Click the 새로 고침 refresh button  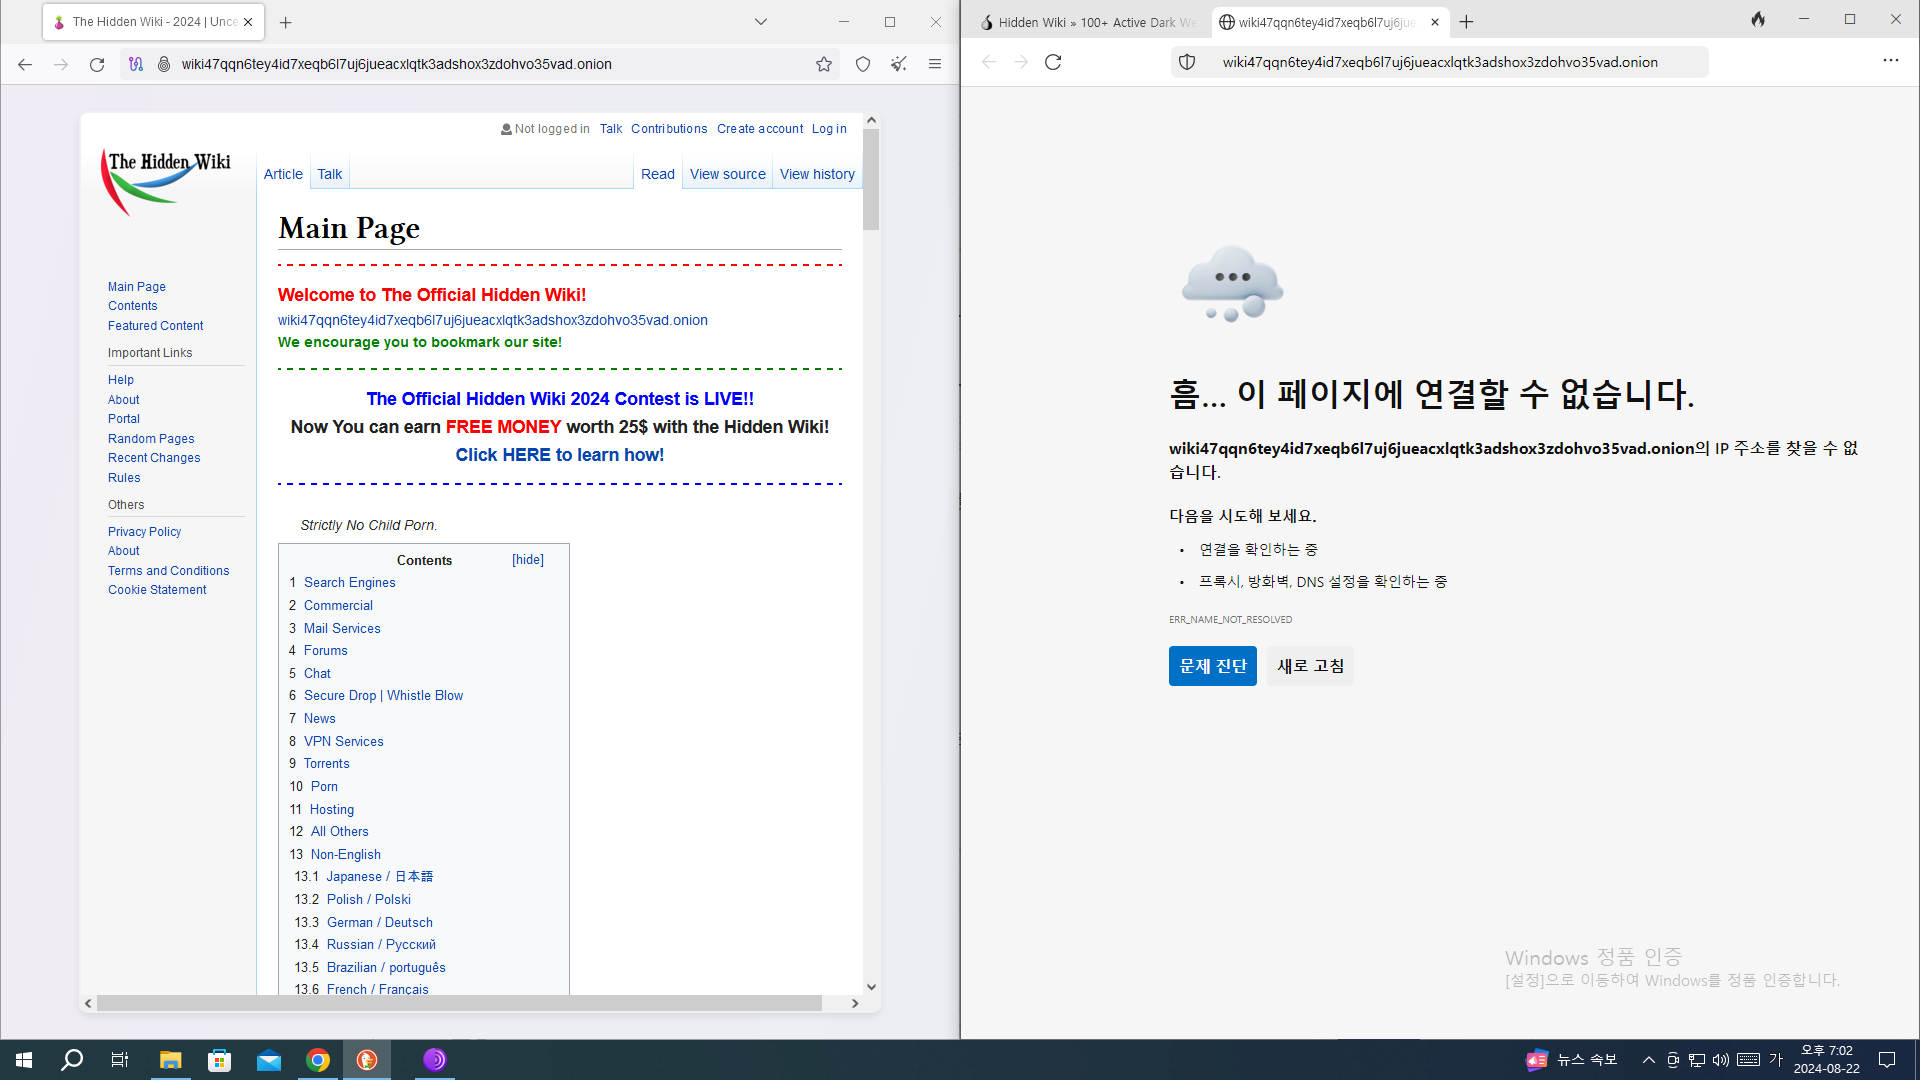tap(1310, 666)
